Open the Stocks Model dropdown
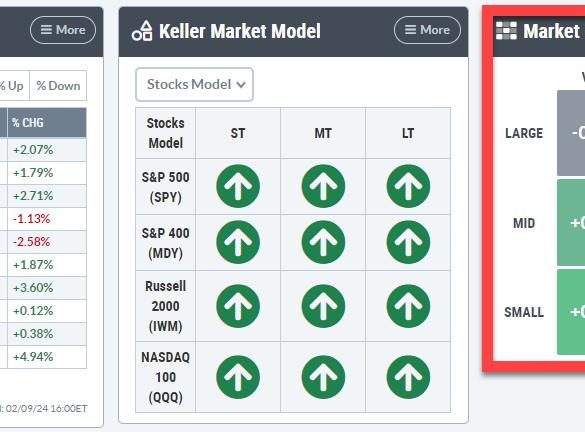585x432 pixels. click(x=194, y=84)
